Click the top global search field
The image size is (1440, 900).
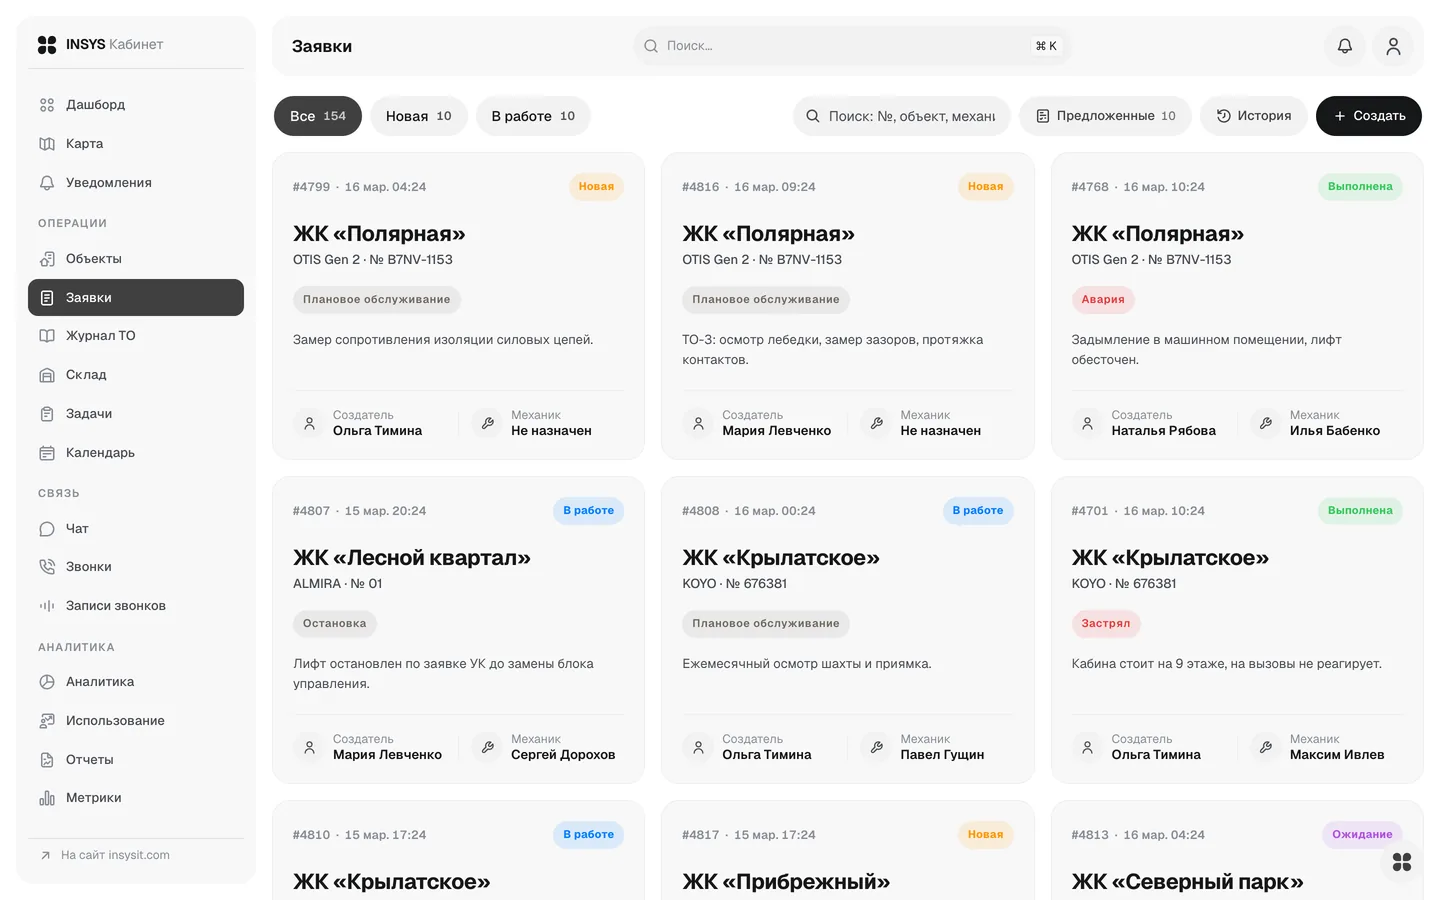pyautogui.click(x=852, y=46)
